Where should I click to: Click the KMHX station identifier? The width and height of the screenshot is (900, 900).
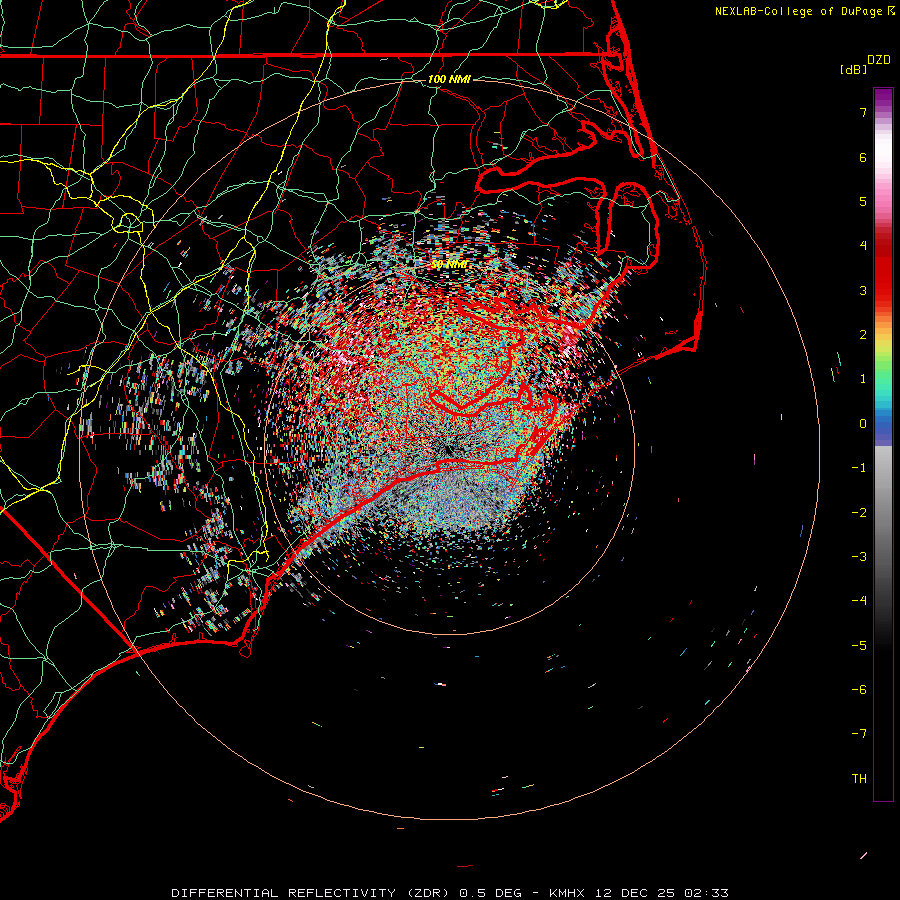569,893
